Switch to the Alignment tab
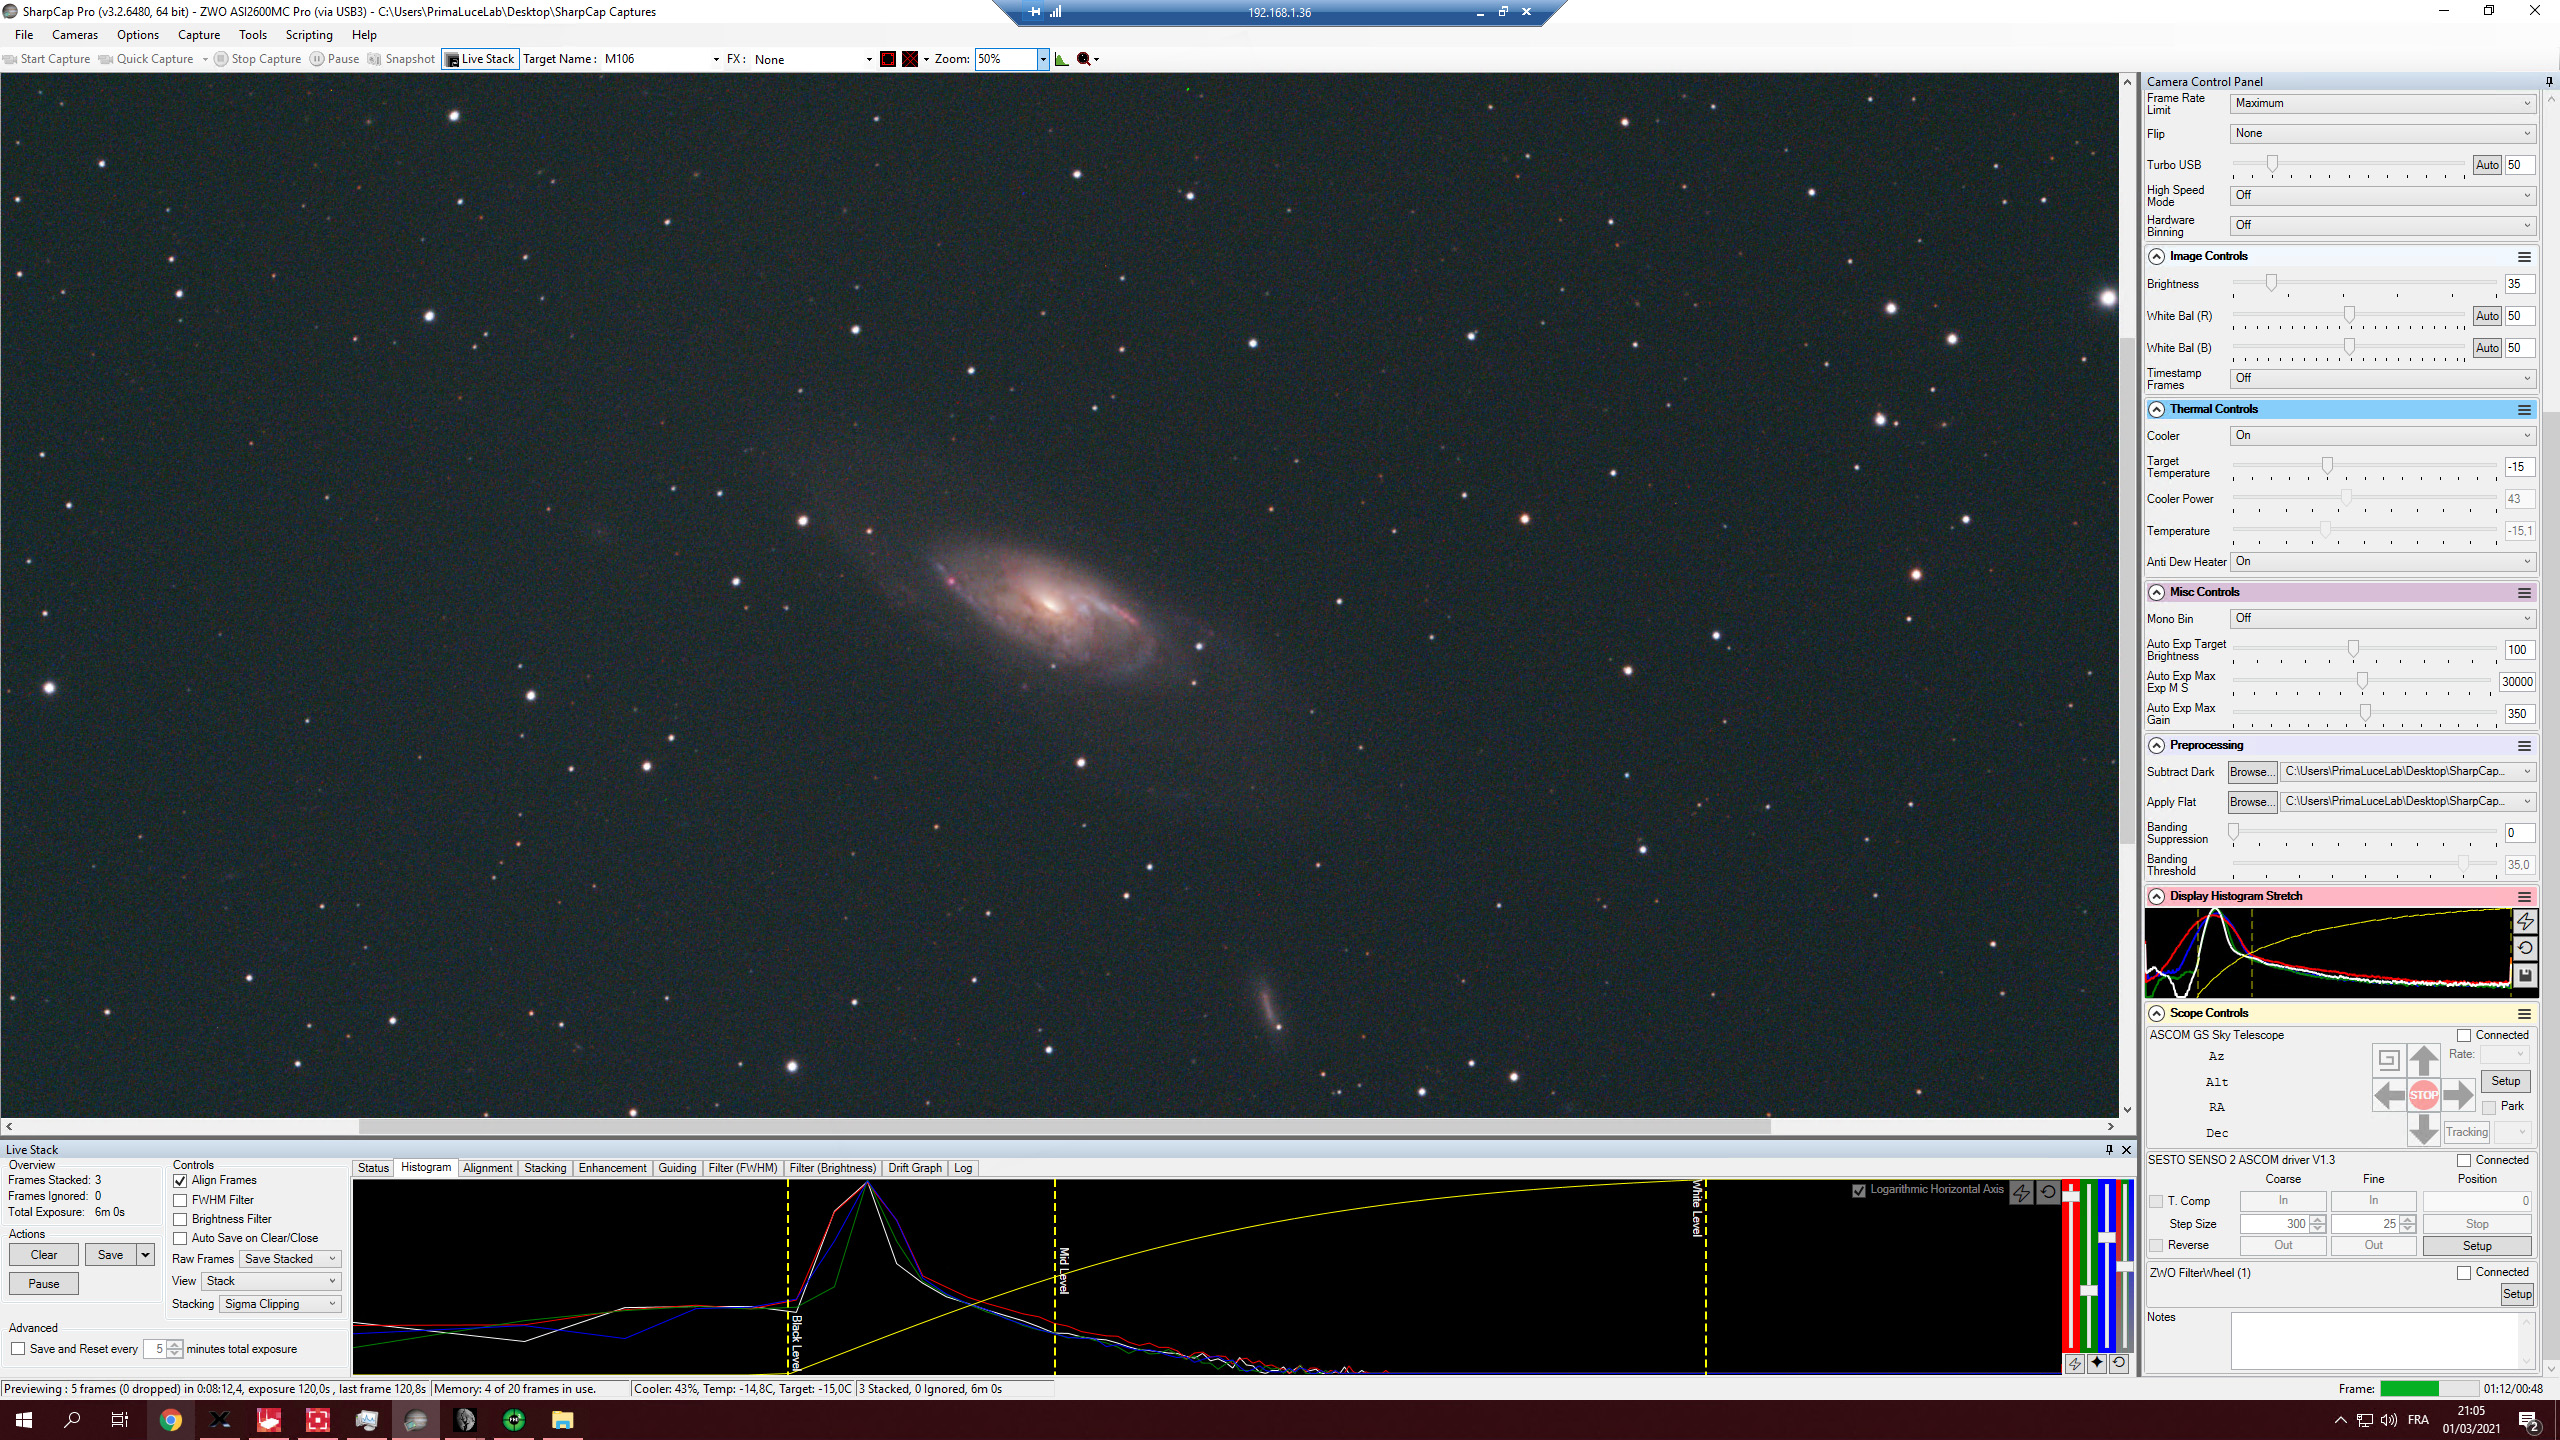This screenshot has width=2560, height=1440. [x=488, y=1168]
